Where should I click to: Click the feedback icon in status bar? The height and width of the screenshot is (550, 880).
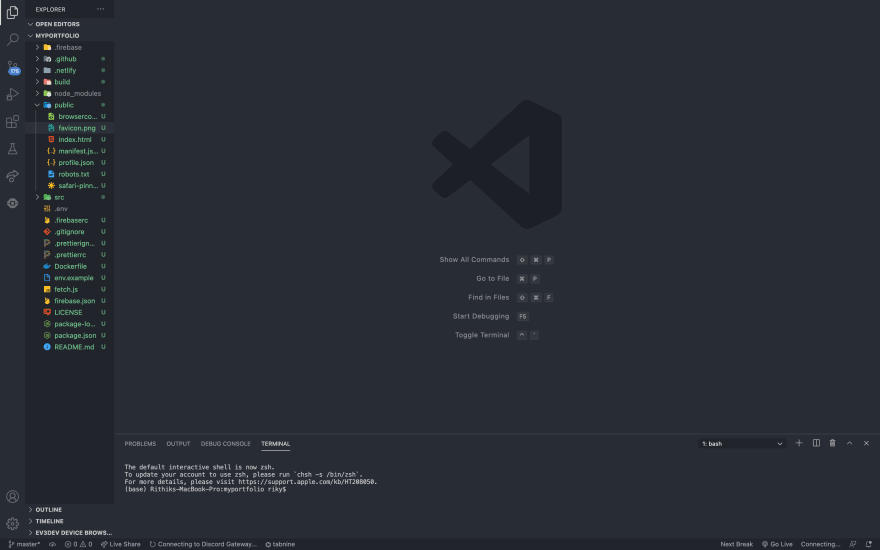[x=853, y=544]
